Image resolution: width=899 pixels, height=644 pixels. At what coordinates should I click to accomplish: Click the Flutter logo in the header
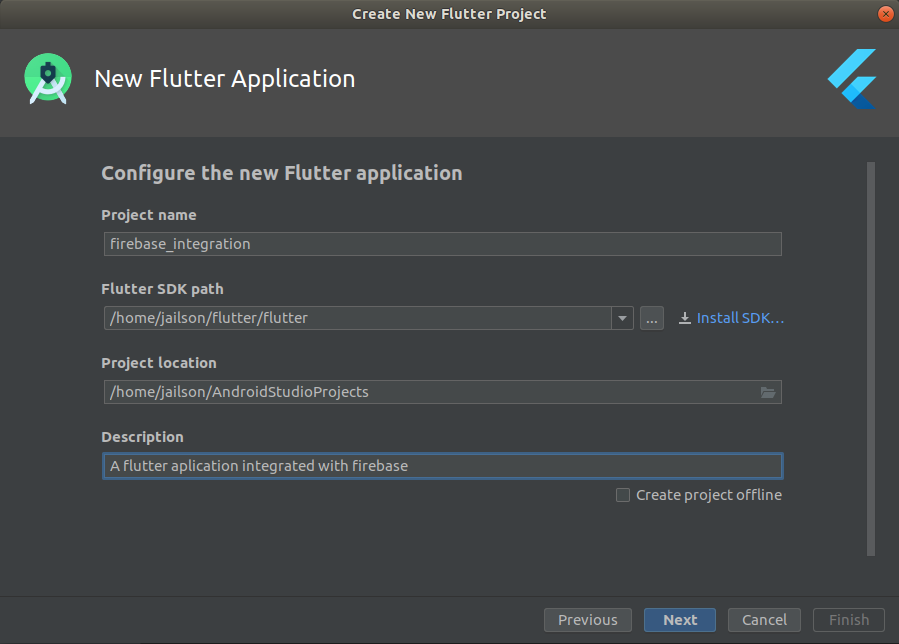click(x=852, y=79)
